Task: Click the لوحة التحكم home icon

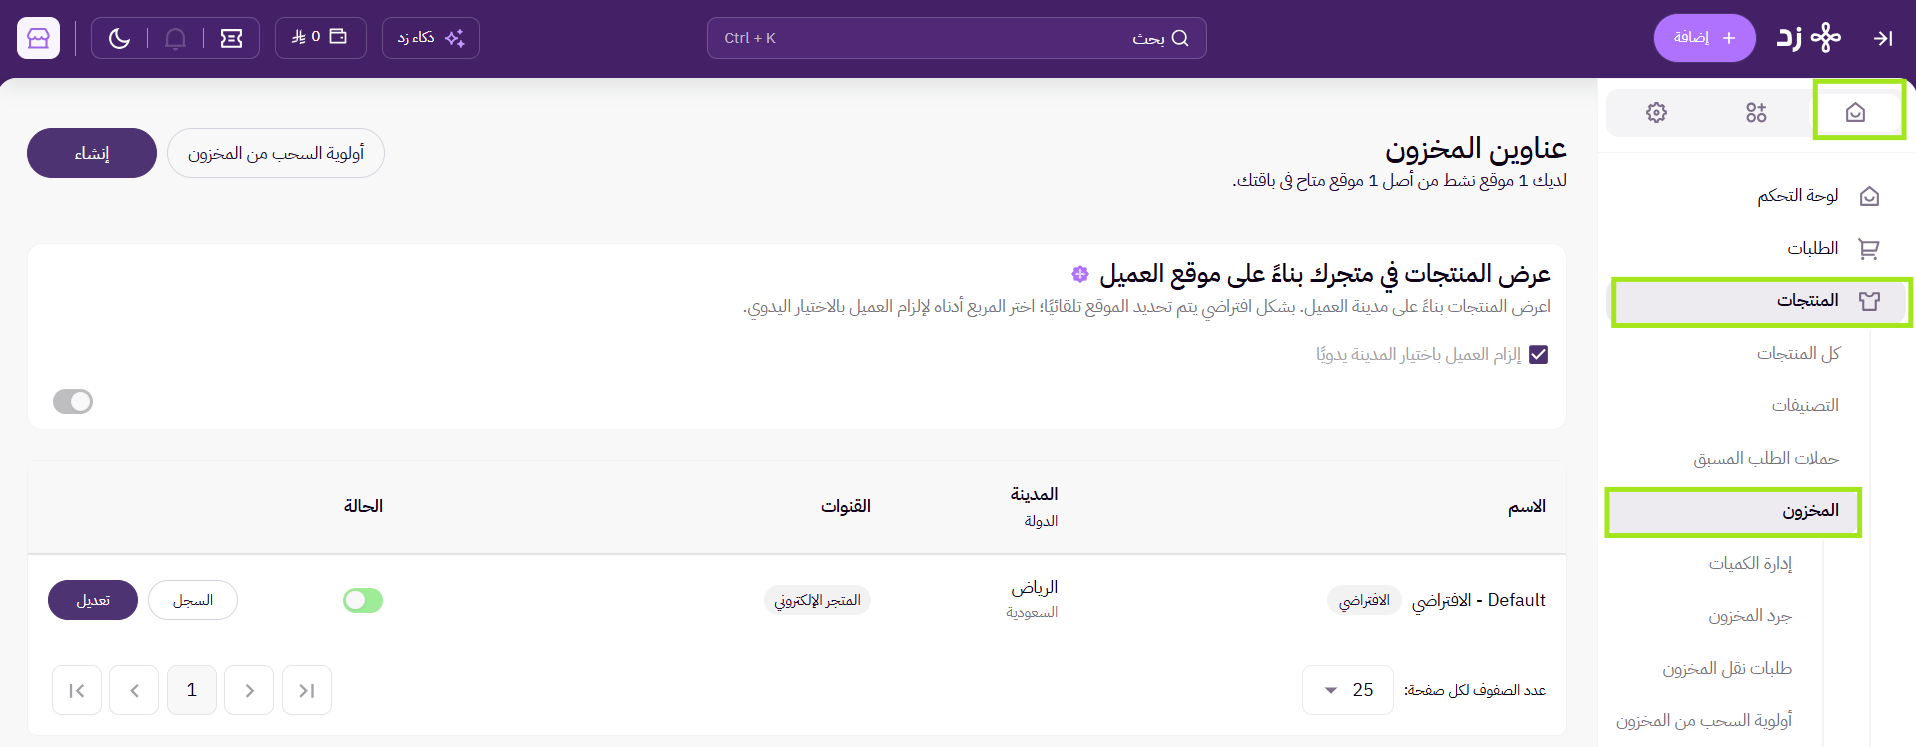Action: point(1869,196)
